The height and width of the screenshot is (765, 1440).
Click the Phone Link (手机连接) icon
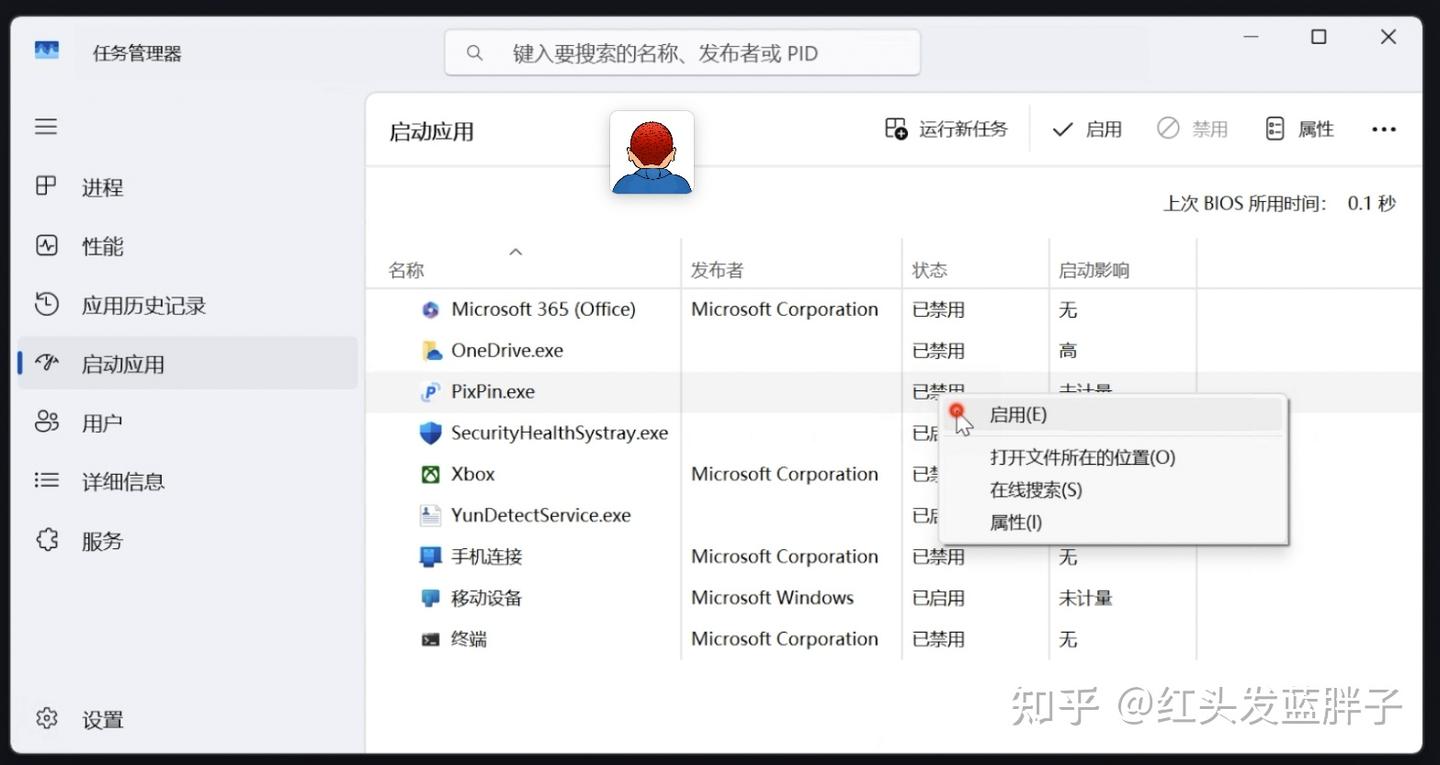pyautogui.click(x=430, y=557)
